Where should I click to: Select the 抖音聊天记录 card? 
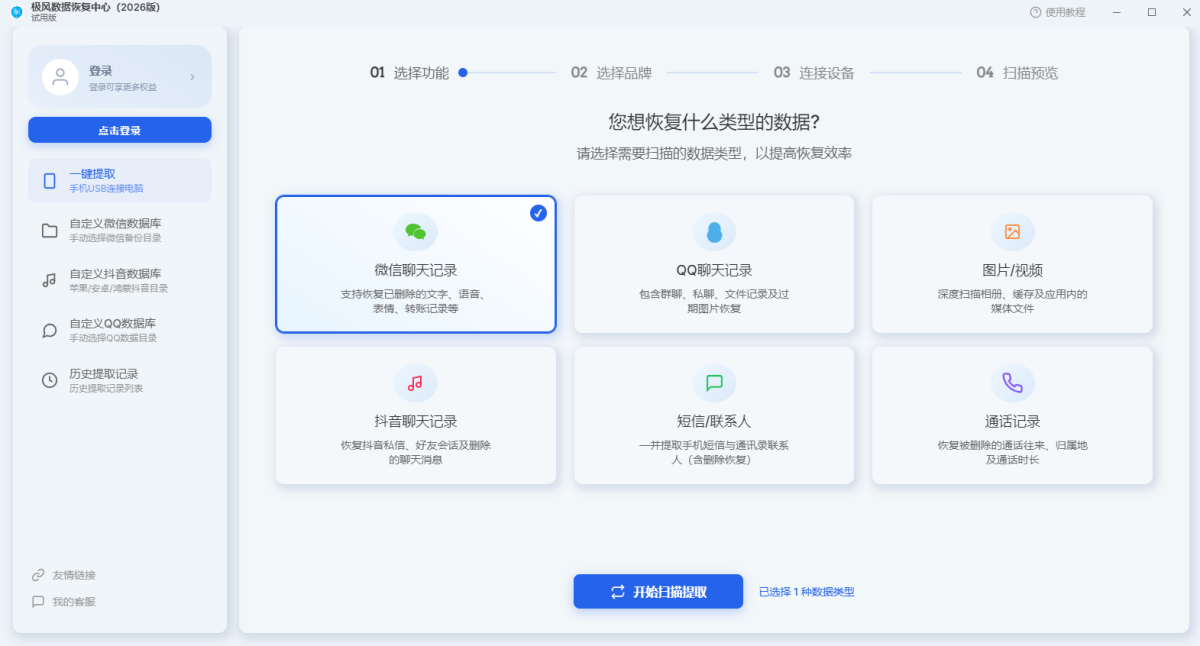tap(415, 415)
